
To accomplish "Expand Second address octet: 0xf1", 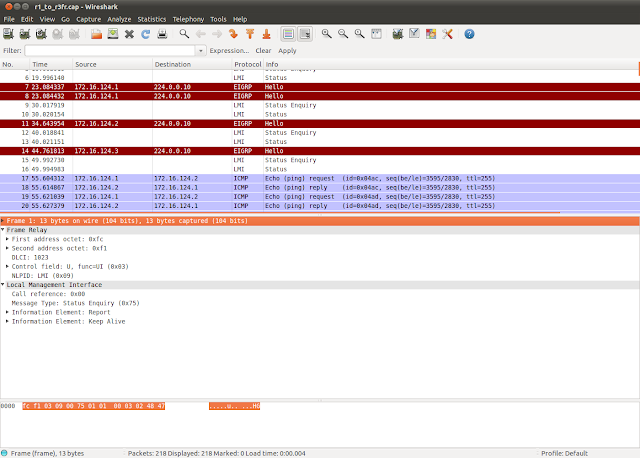I will pyautogui.click(x=7, y=248).
